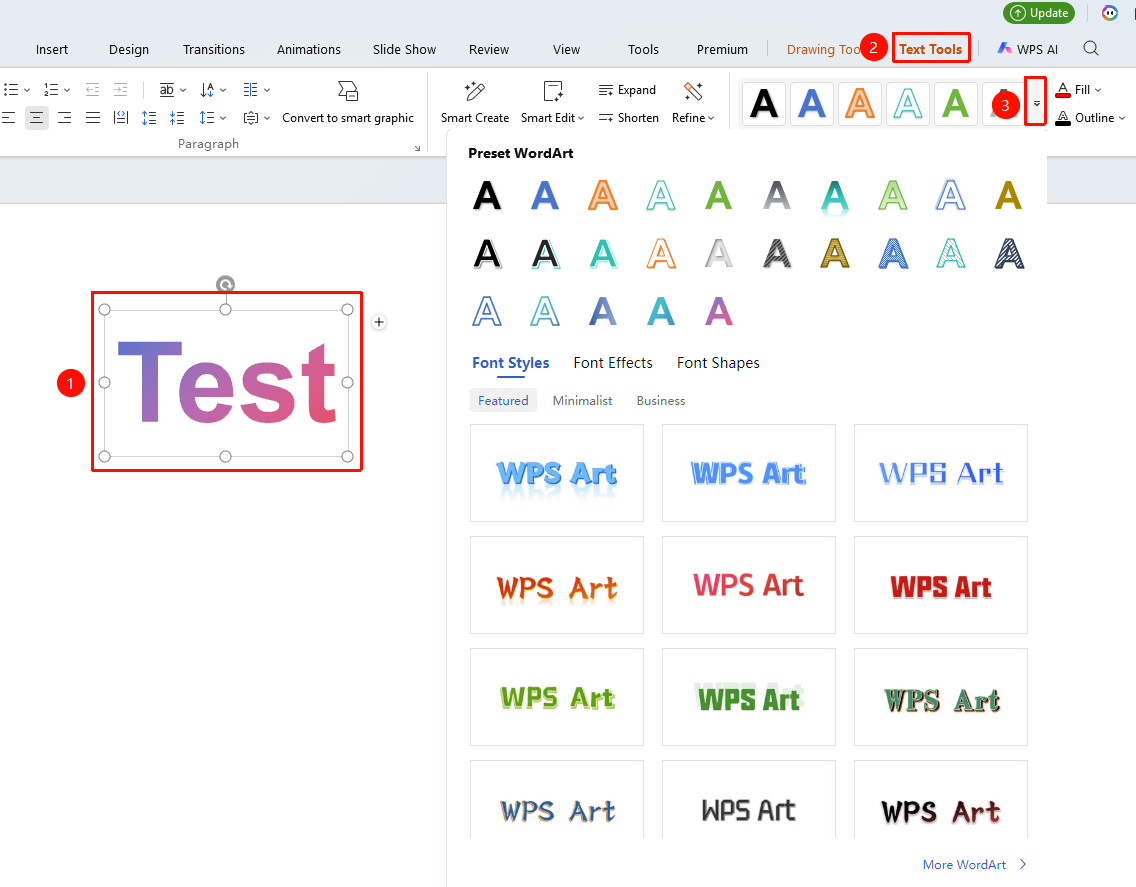Select the Business filter chip
The image size is (1136, 887).
tap(661, 401)
